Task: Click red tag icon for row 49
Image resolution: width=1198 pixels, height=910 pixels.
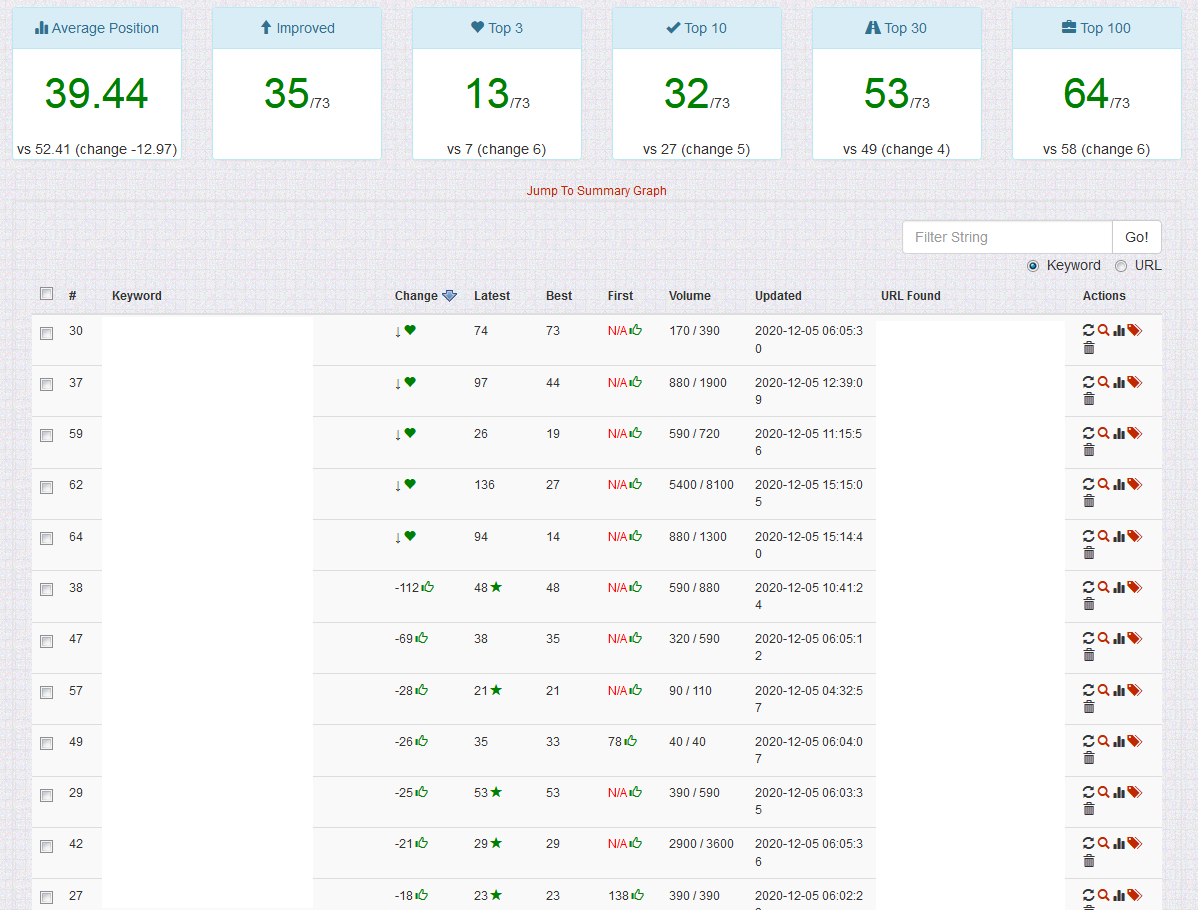Action: pos(1135,740)
